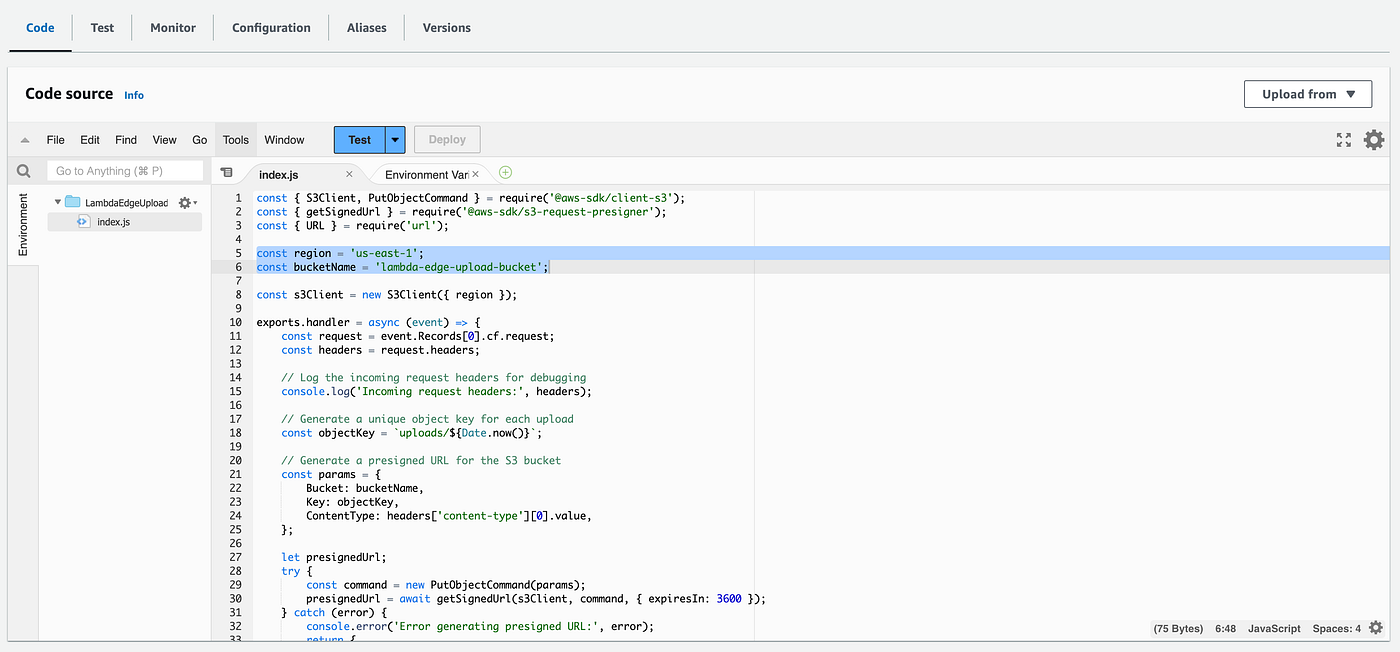1400x652 pixels.
Task: Open the Monitor tab
Action: [x=173, y=27]
